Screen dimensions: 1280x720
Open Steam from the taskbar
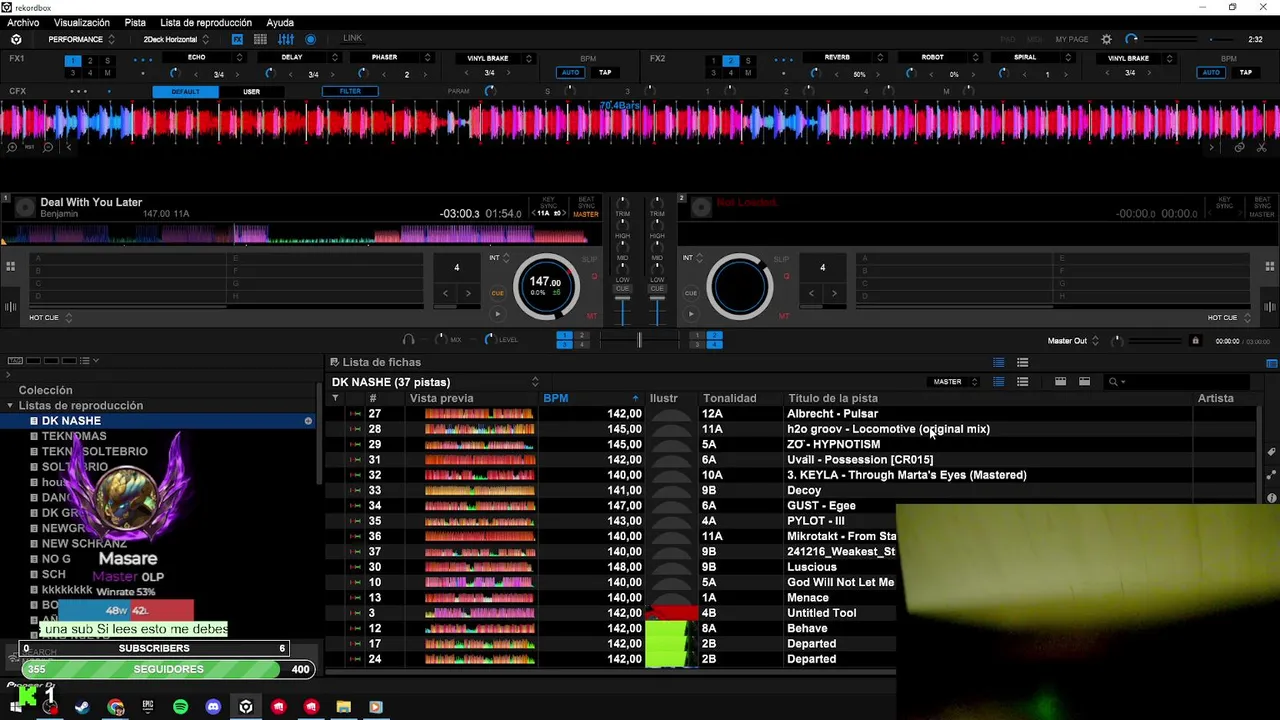click(82, 707)
